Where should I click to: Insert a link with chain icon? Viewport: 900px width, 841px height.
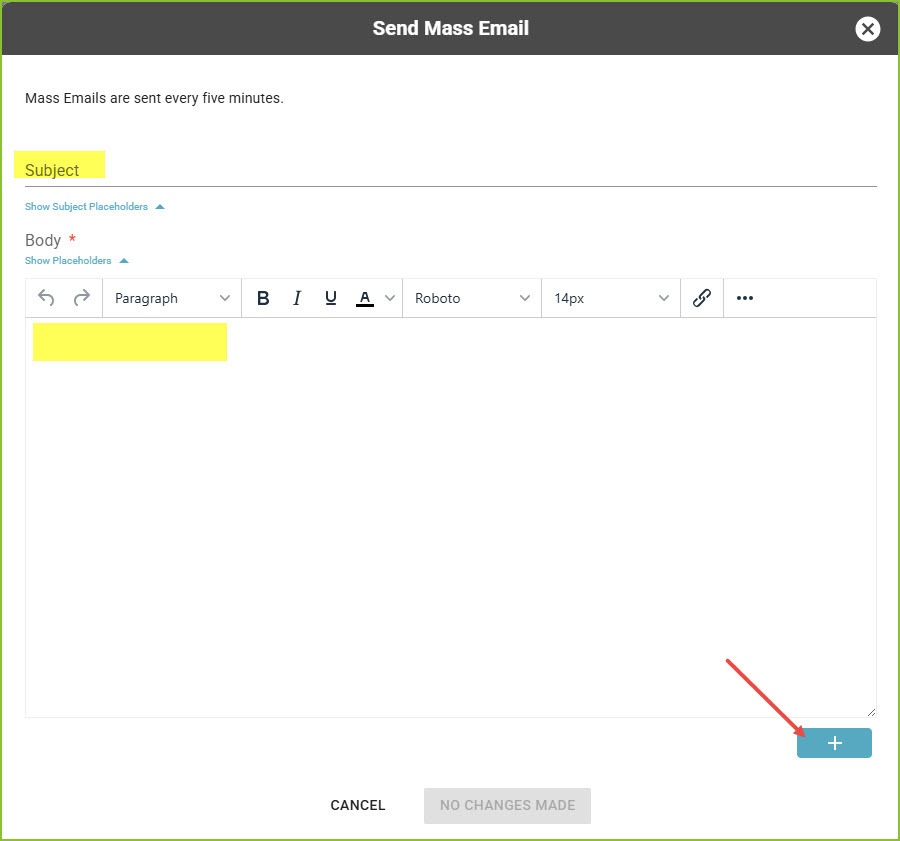(701, 298)
